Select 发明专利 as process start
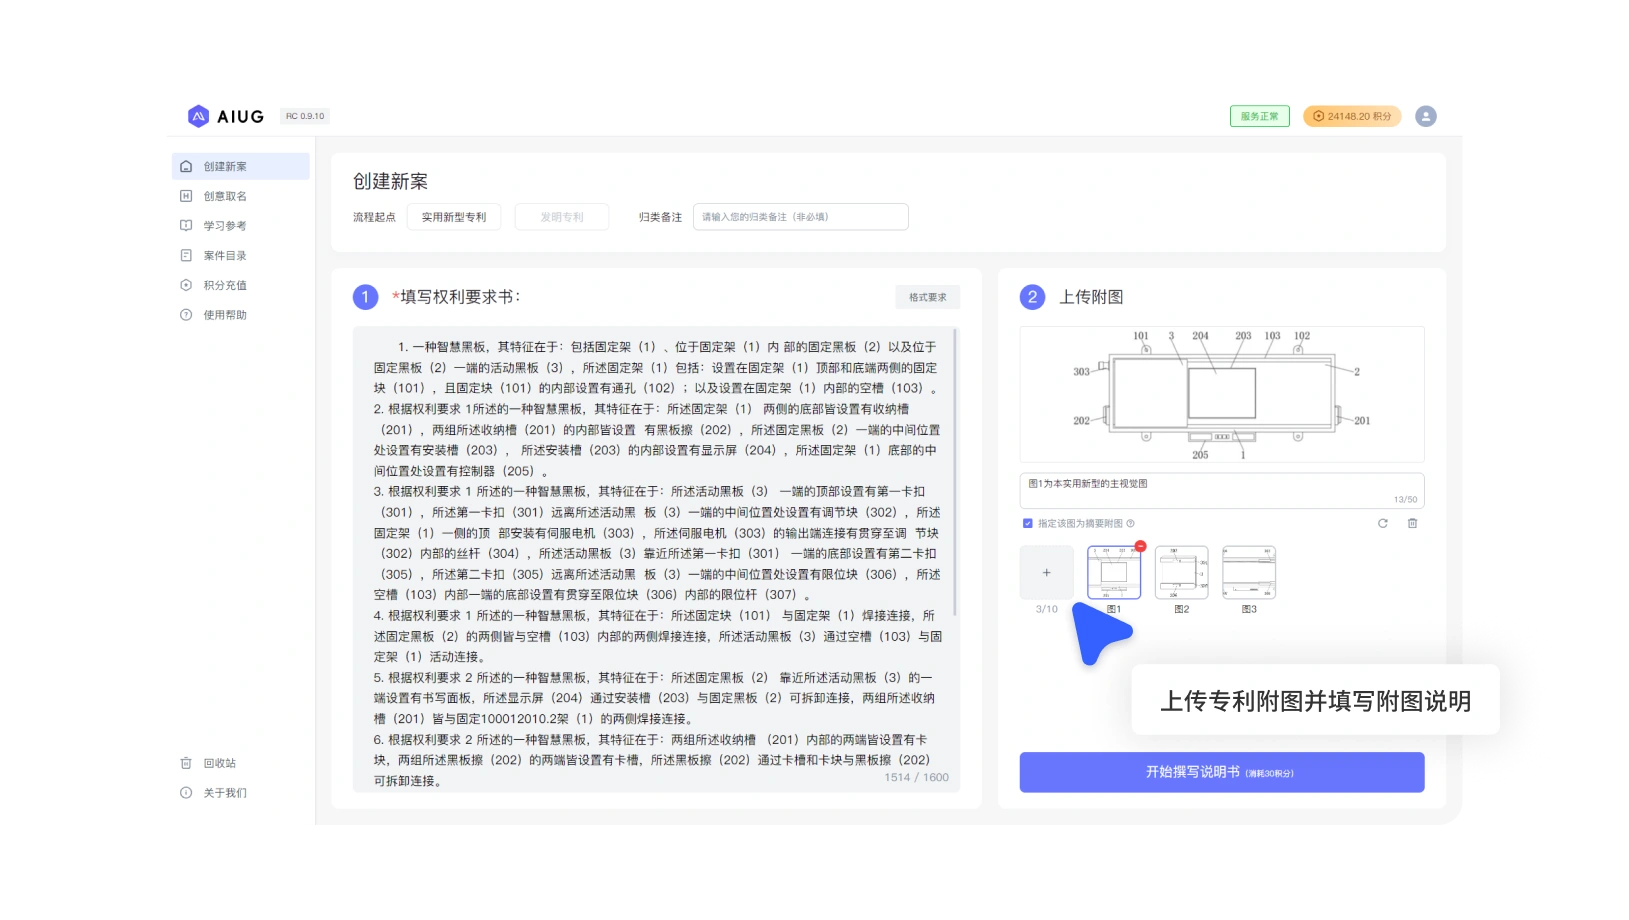The width and height of the screenshot is (1629, 920). pos(562,217)
